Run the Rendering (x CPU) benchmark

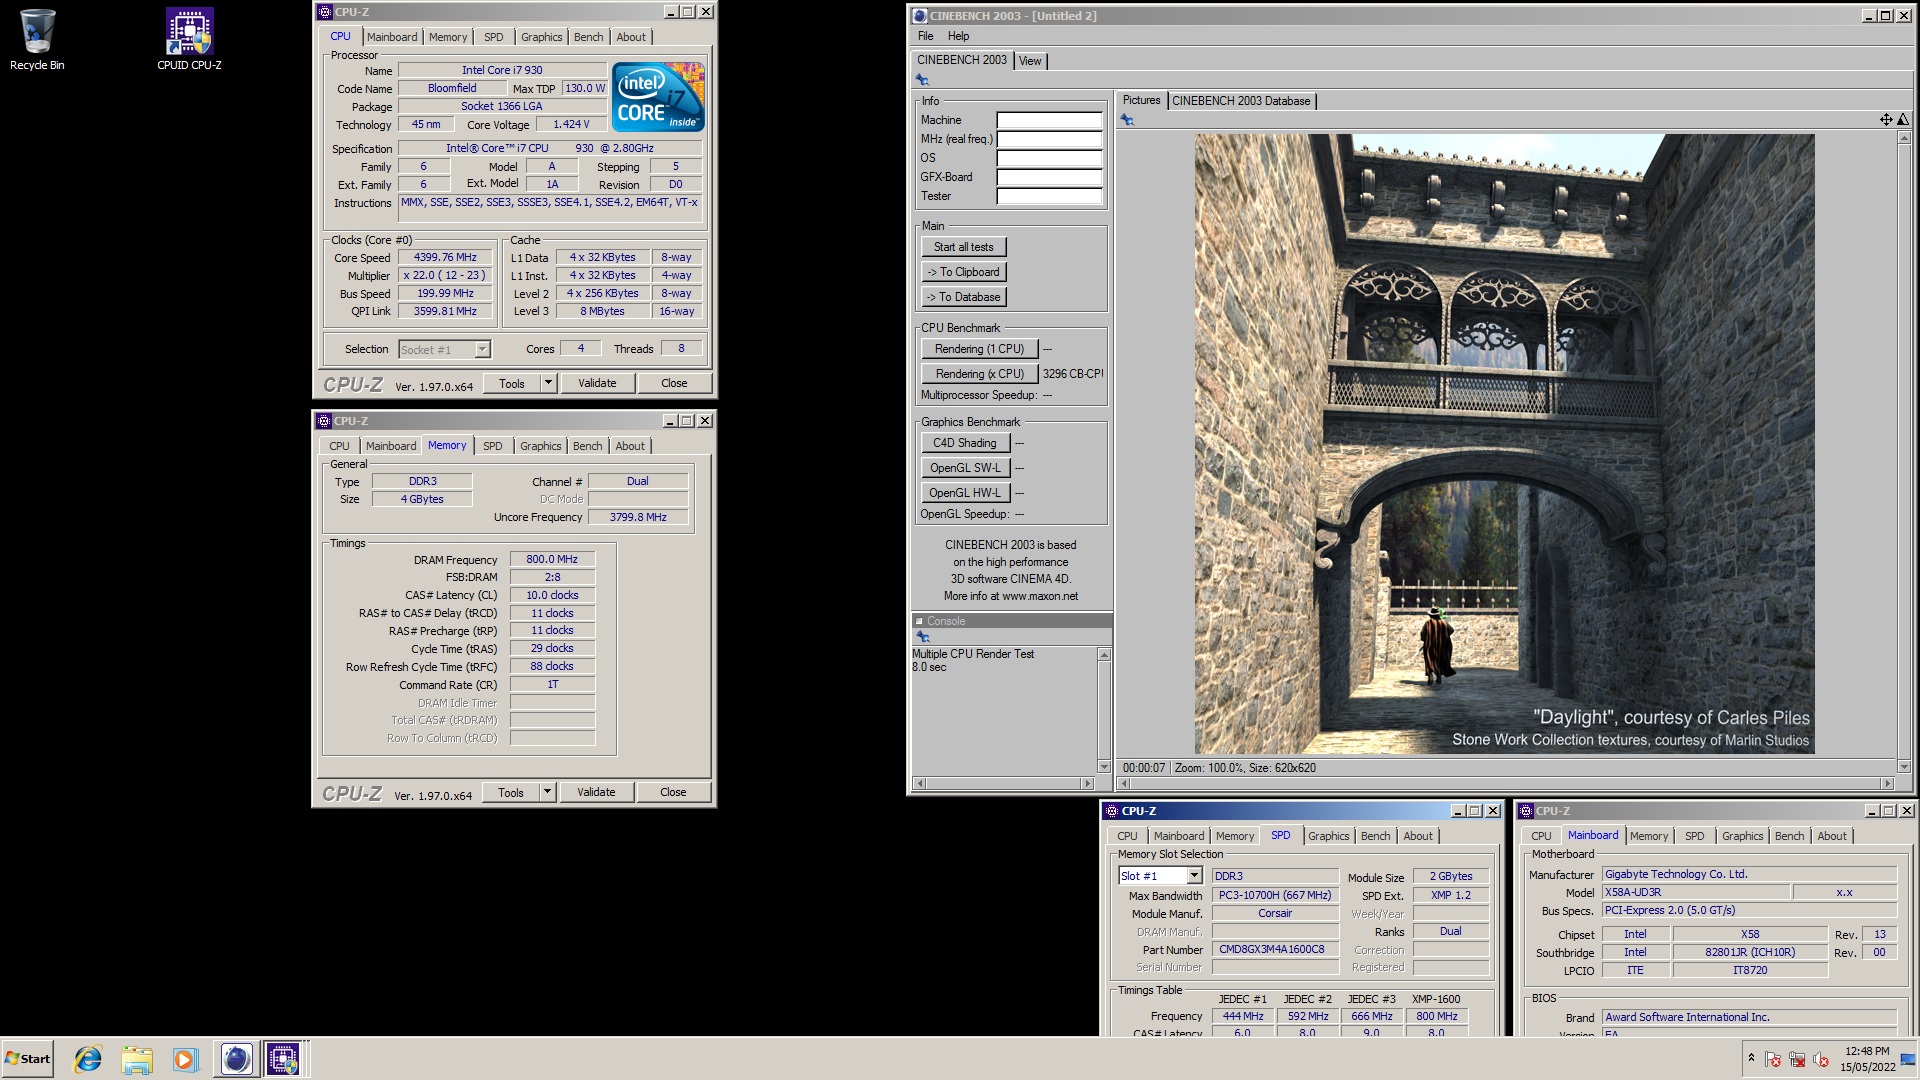click(979, 374)
